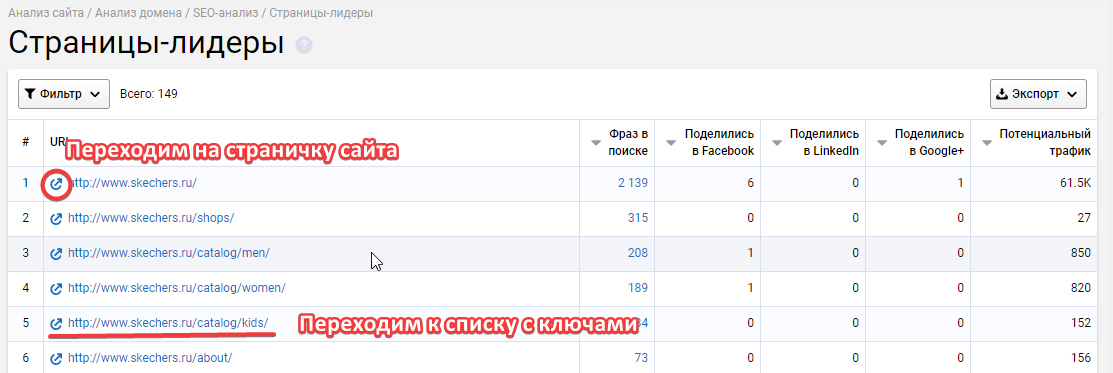Click phrases count 208
The height and width of the screenshot is (373, 1113).
[637, 253]
